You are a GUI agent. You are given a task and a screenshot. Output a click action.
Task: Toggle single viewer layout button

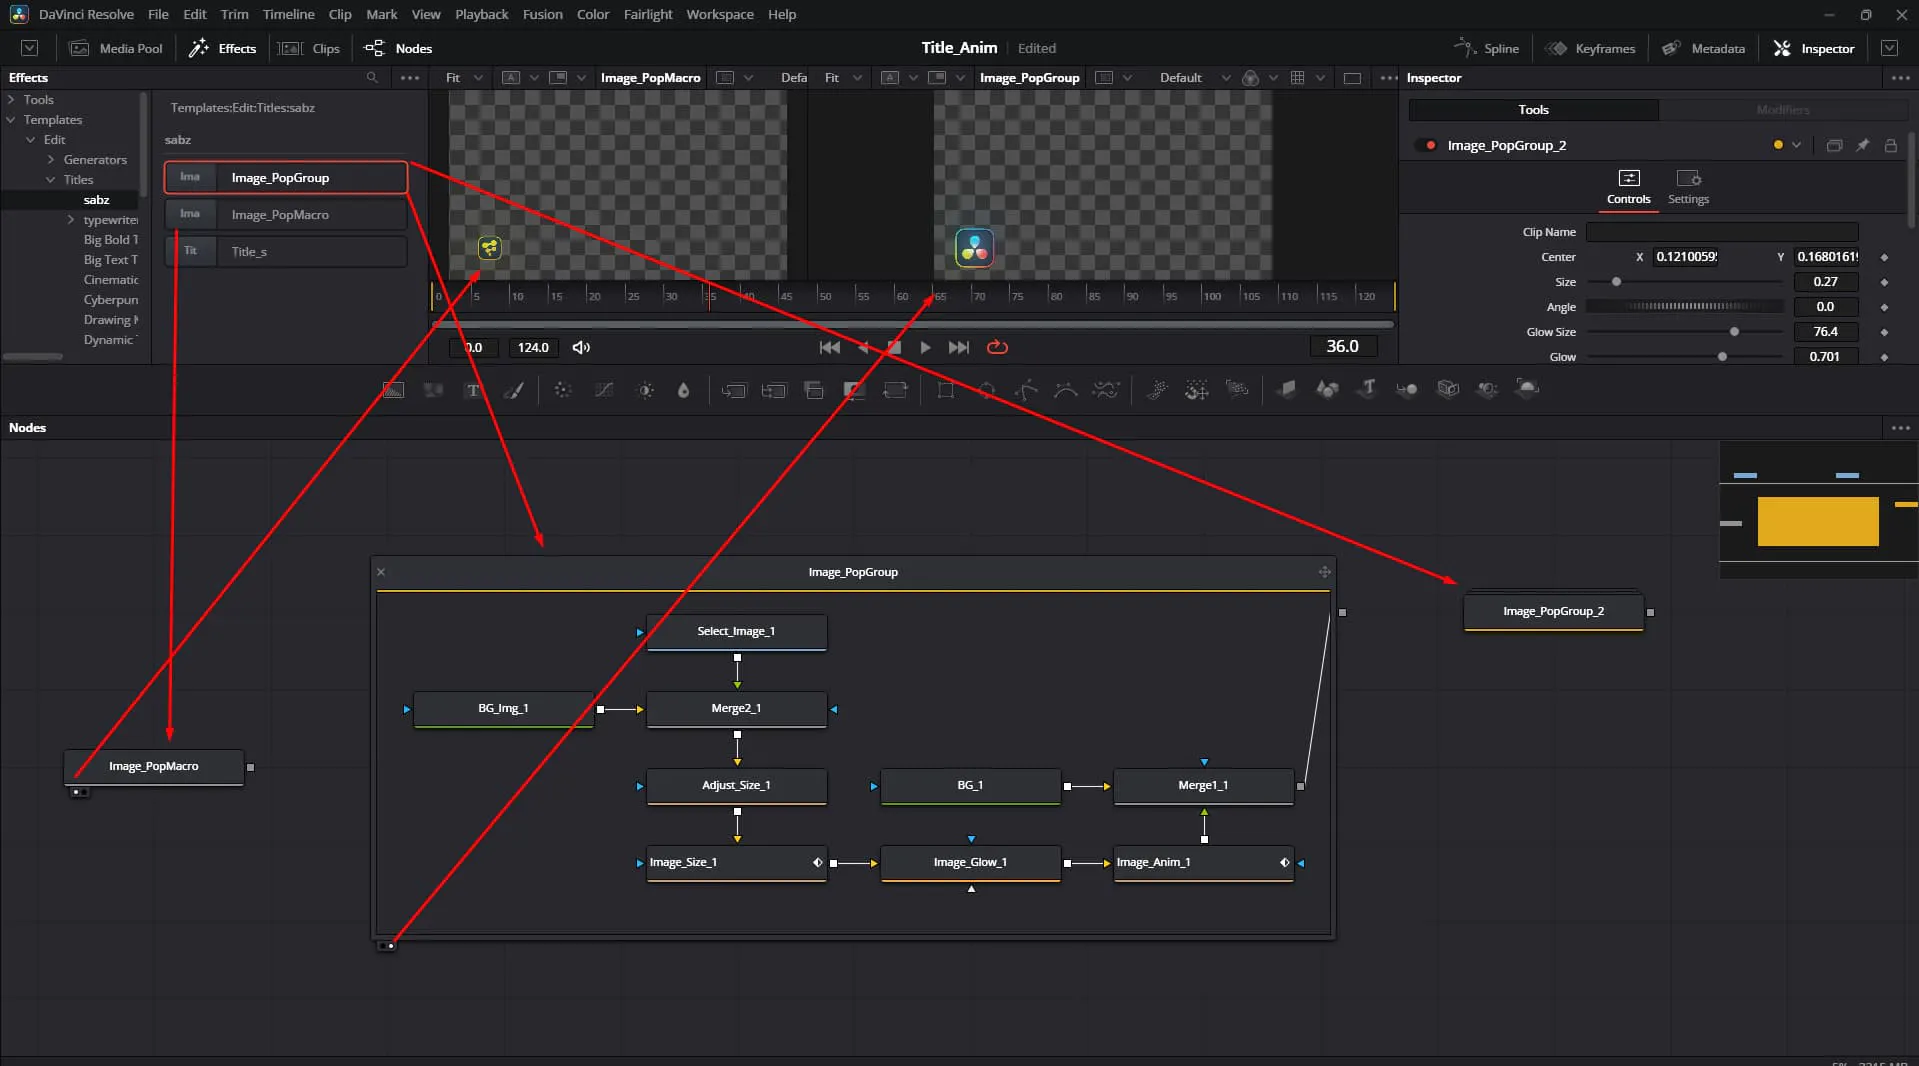[x=1352, y=78]
